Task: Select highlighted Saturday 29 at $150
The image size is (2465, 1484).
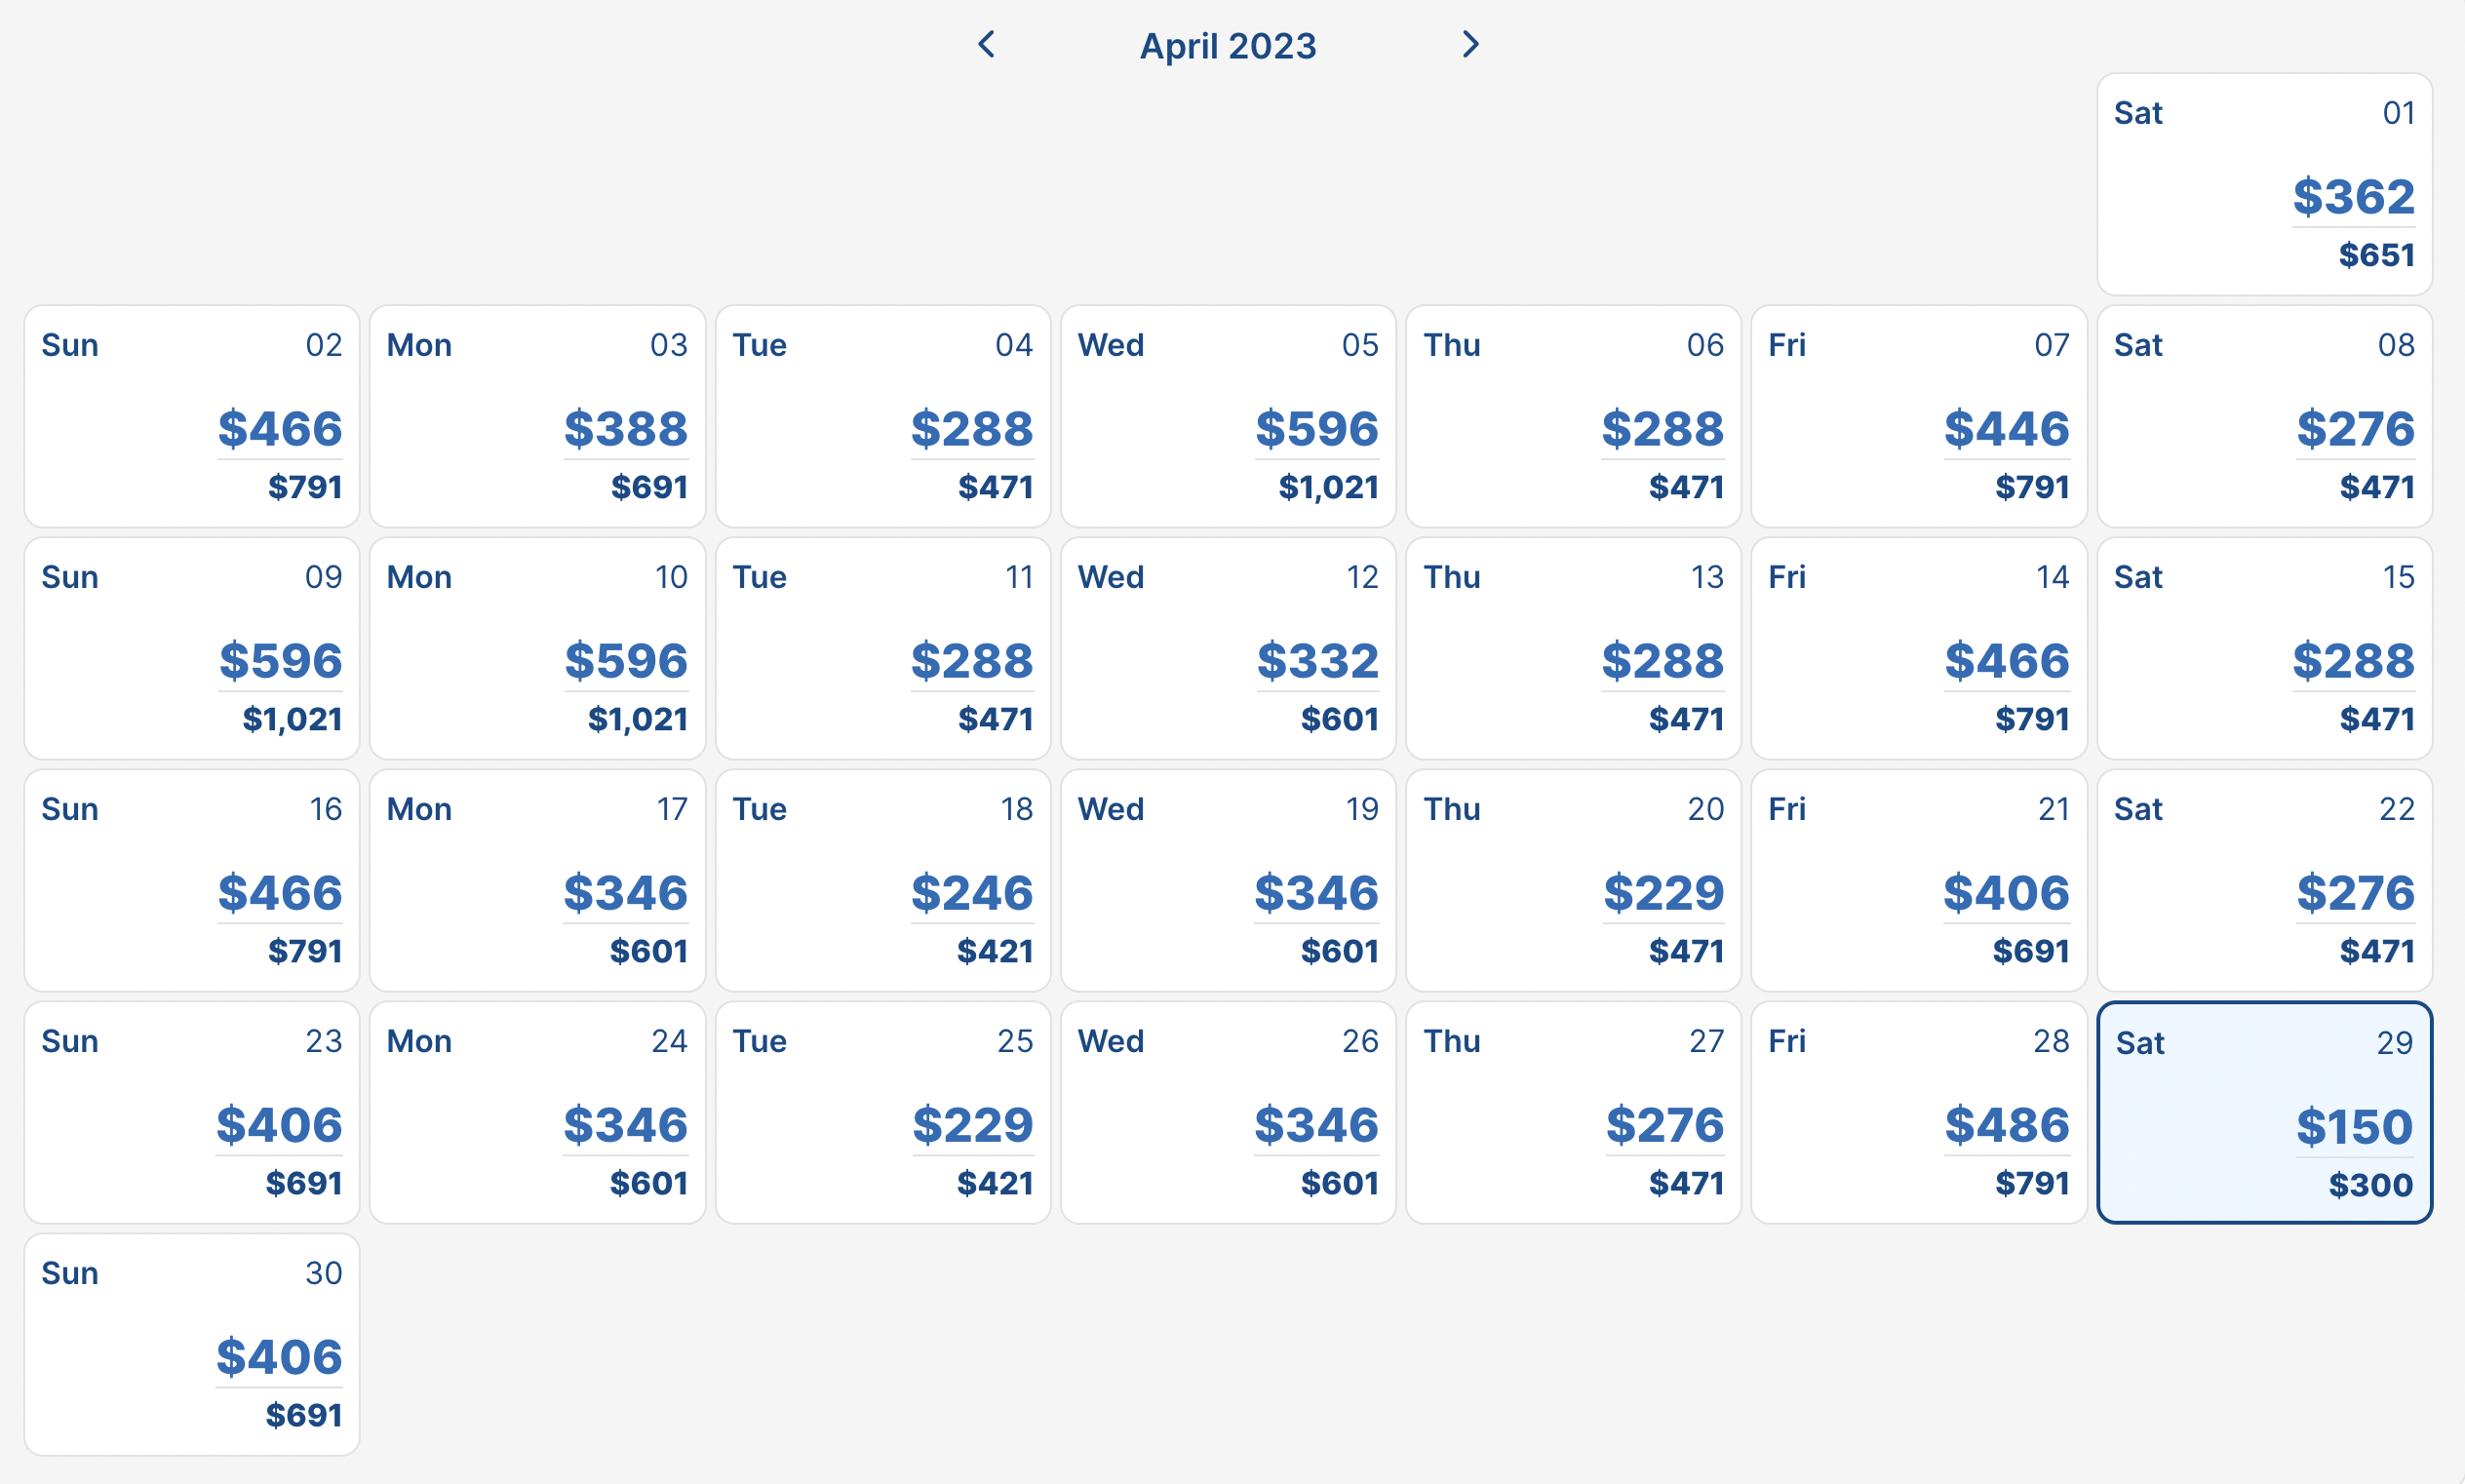Action: [x=2264, y=1112]
